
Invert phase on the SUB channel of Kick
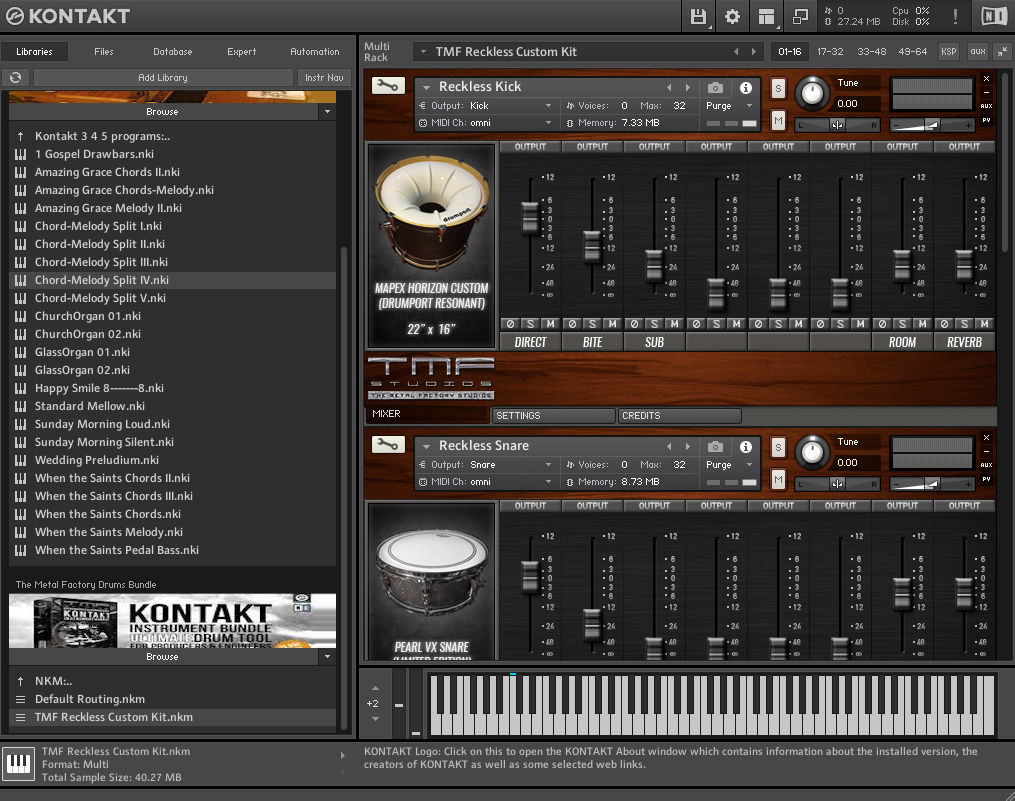coord(634,324)
